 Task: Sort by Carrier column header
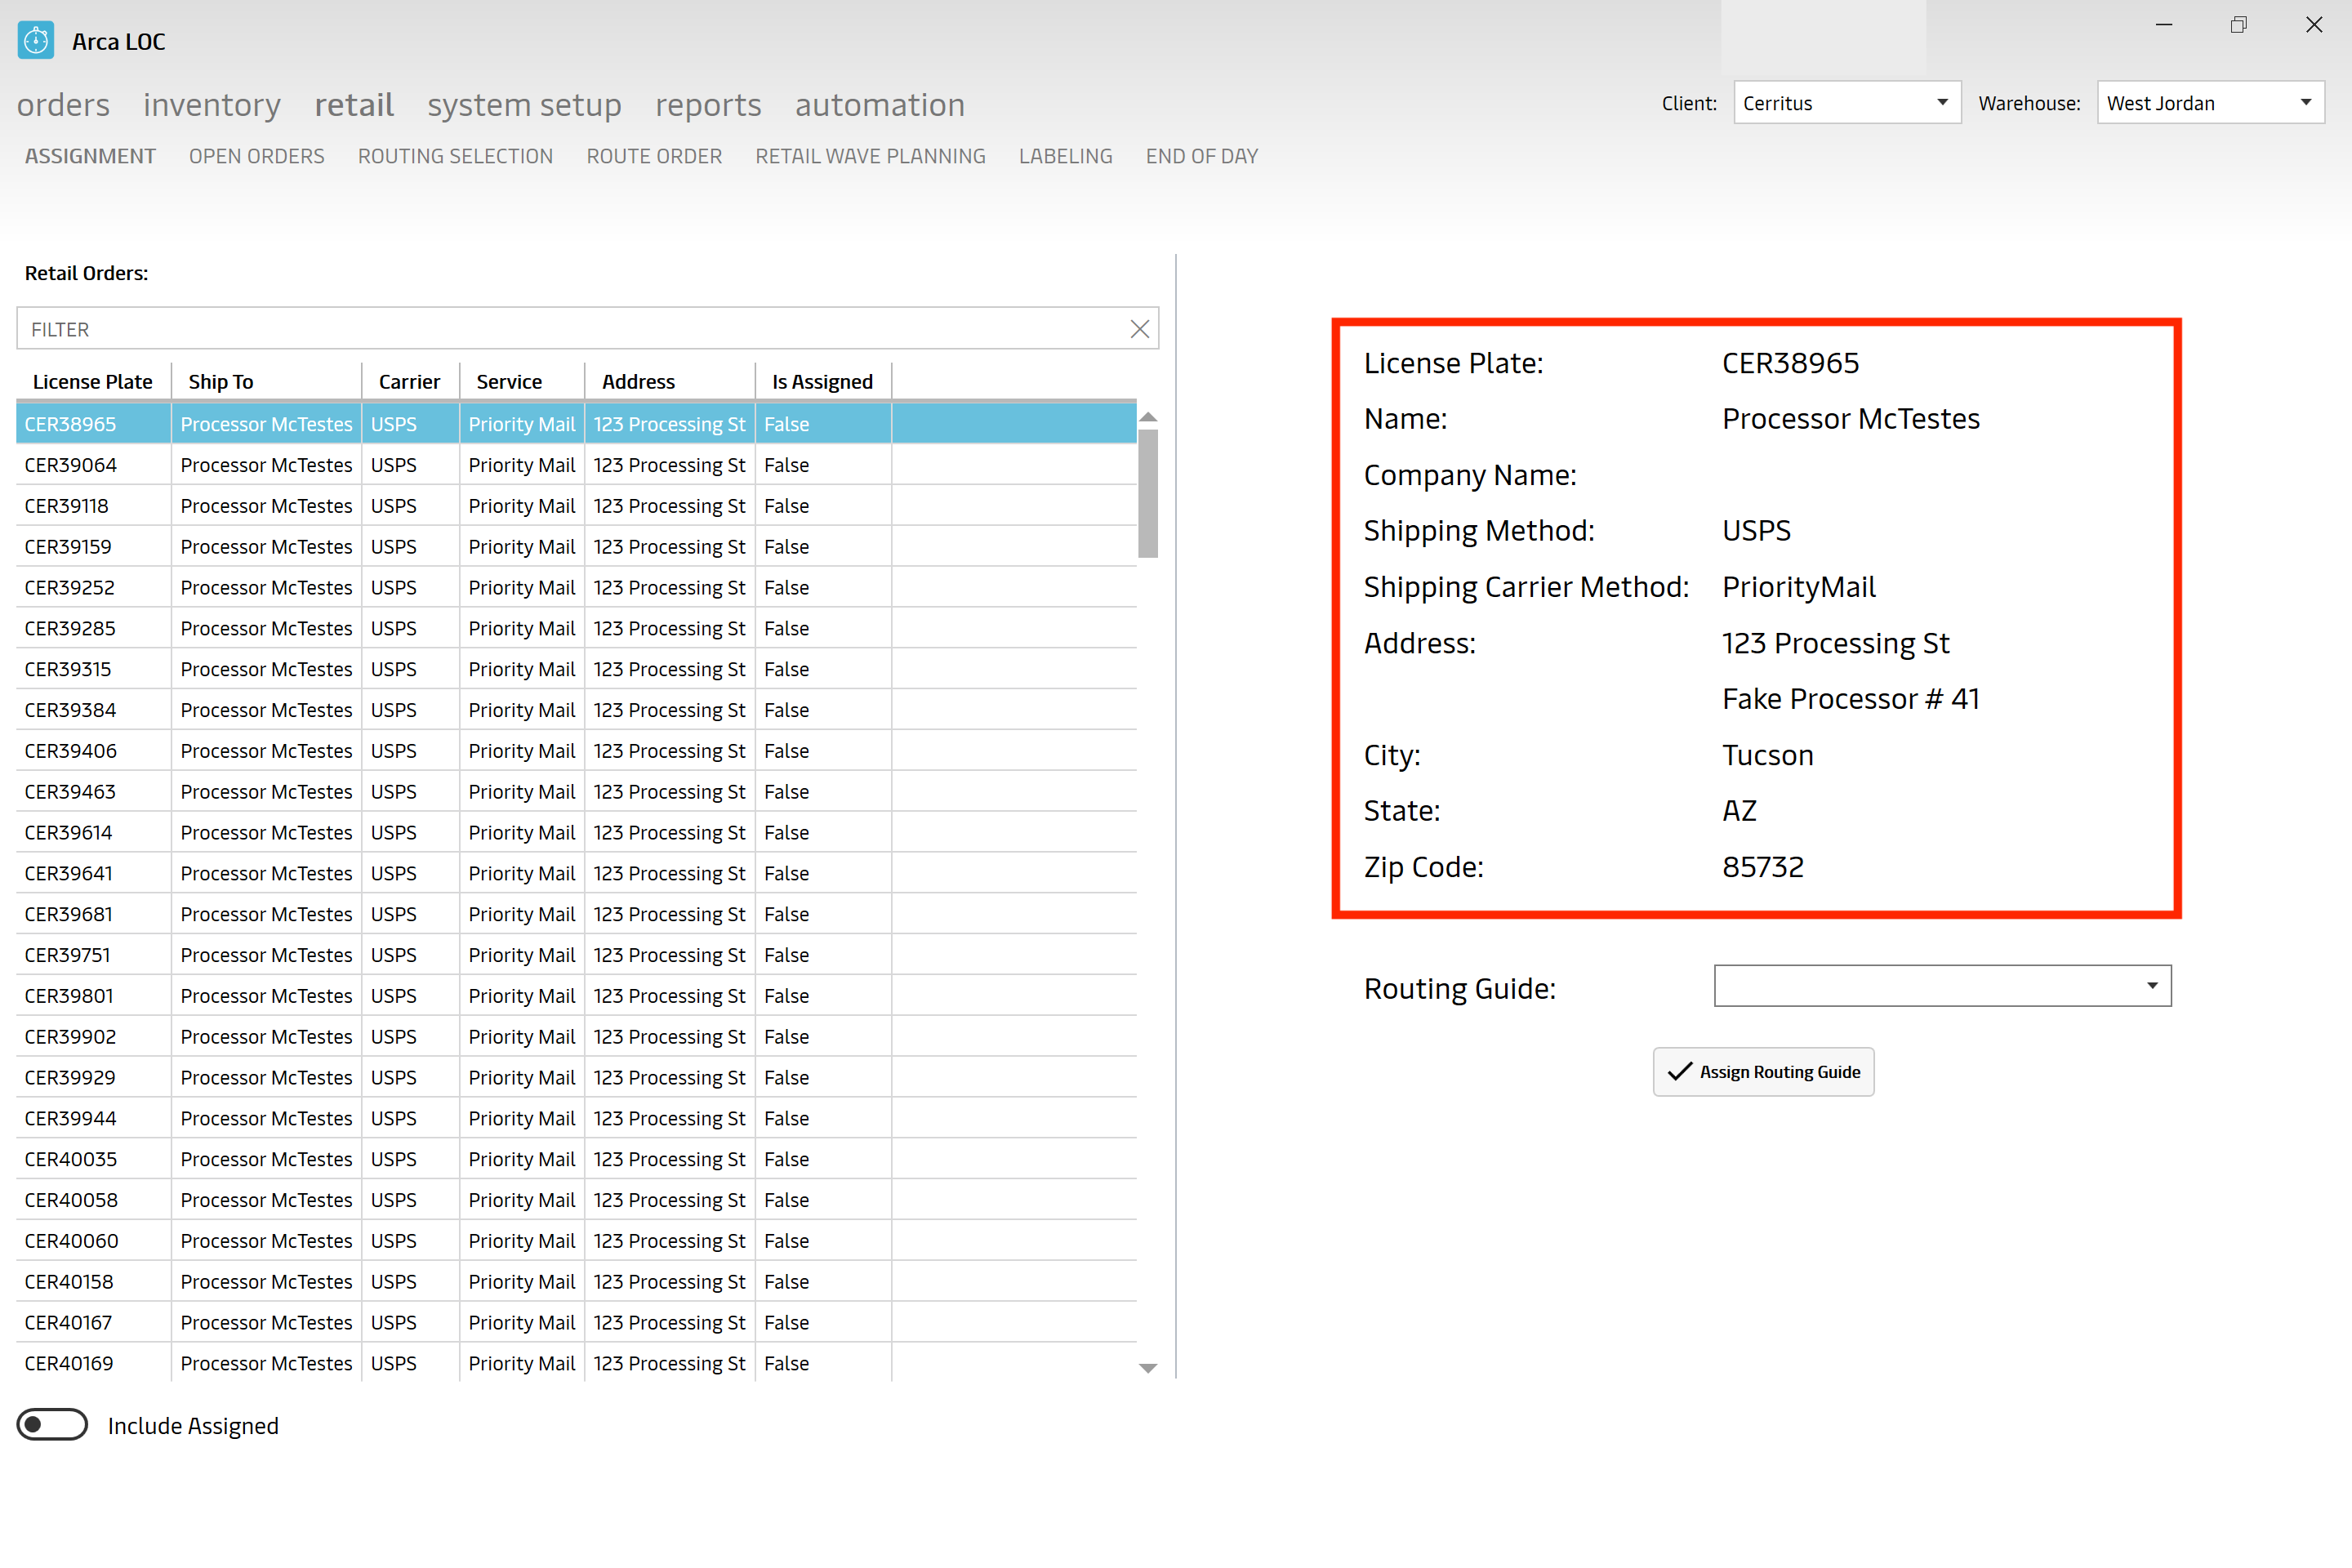click(x=409, y=381)
